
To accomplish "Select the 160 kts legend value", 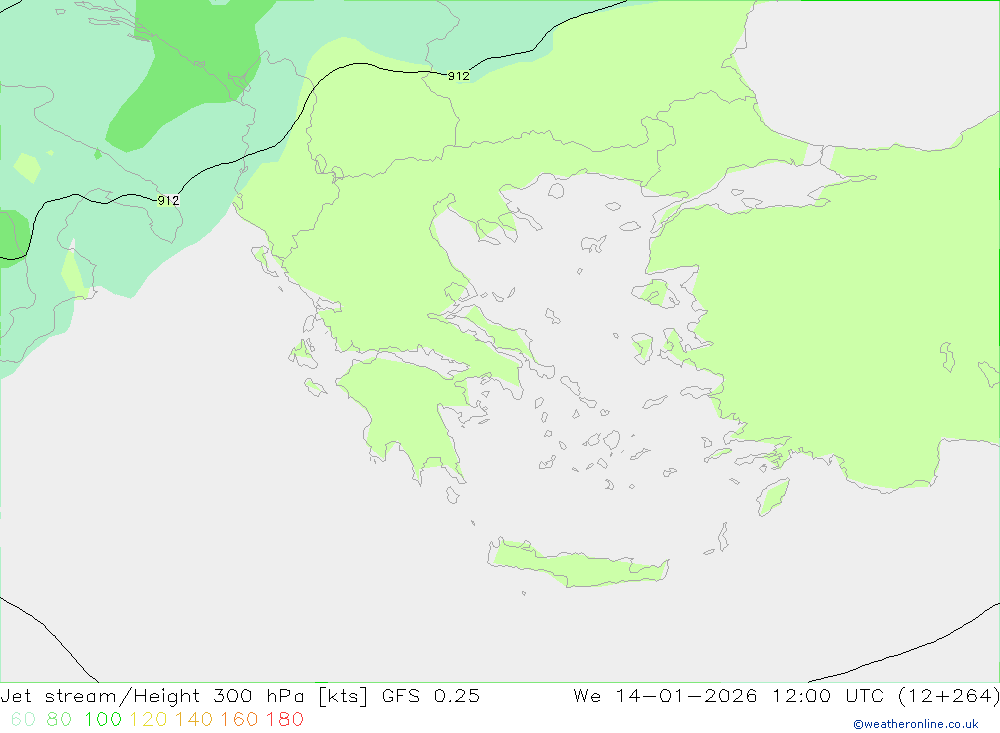I will 239,719.
